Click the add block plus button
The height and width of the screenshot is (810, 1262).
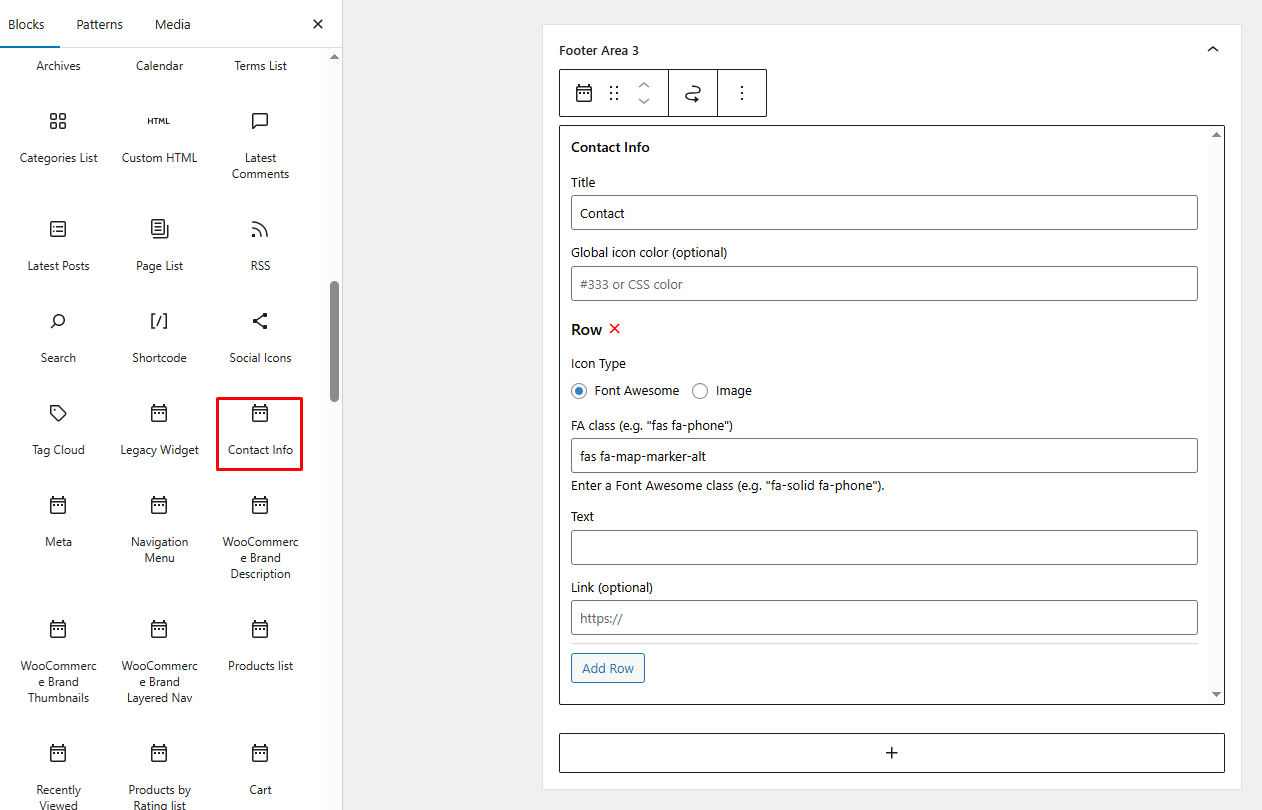891,753
